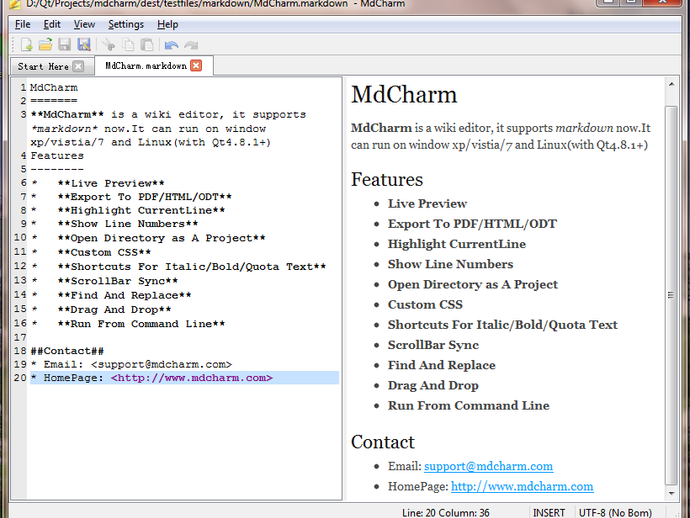Open the http://www.mdcharm.com homepage link
Image resolution: width=690 pixels, height=518 pixels.
pyautogui.click(x=522, y=486)
